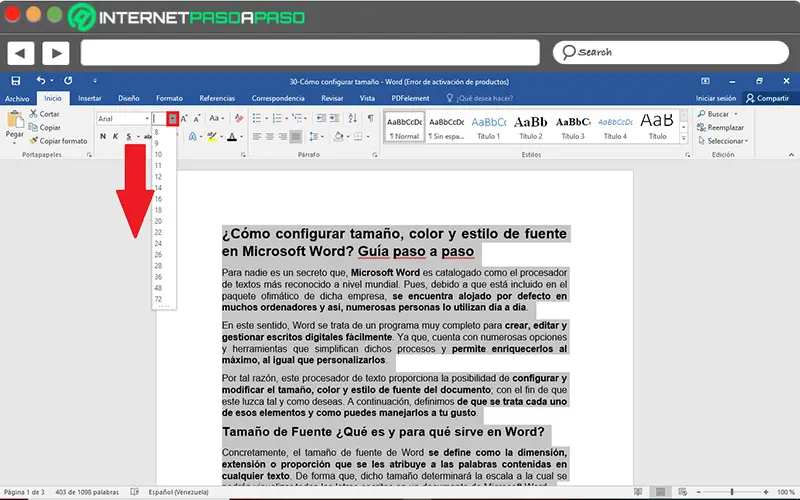Click the red font color button
800x500 pixels.
click(231, 137)
